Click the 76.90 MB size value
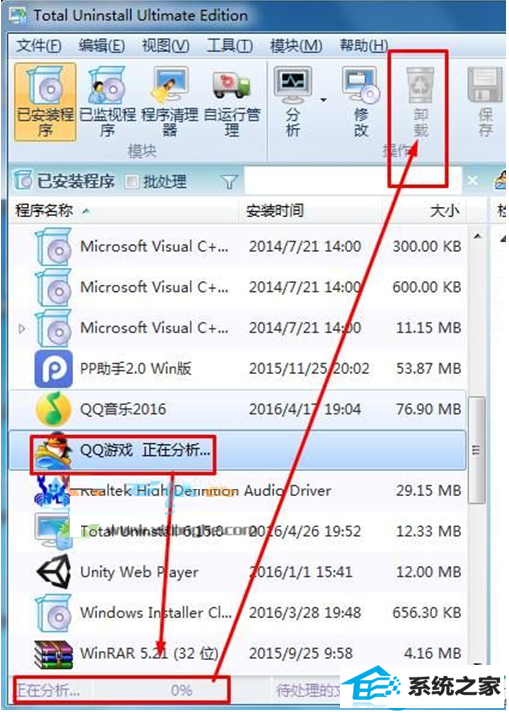This screenshot has width=509, height=713. [428, 409]
